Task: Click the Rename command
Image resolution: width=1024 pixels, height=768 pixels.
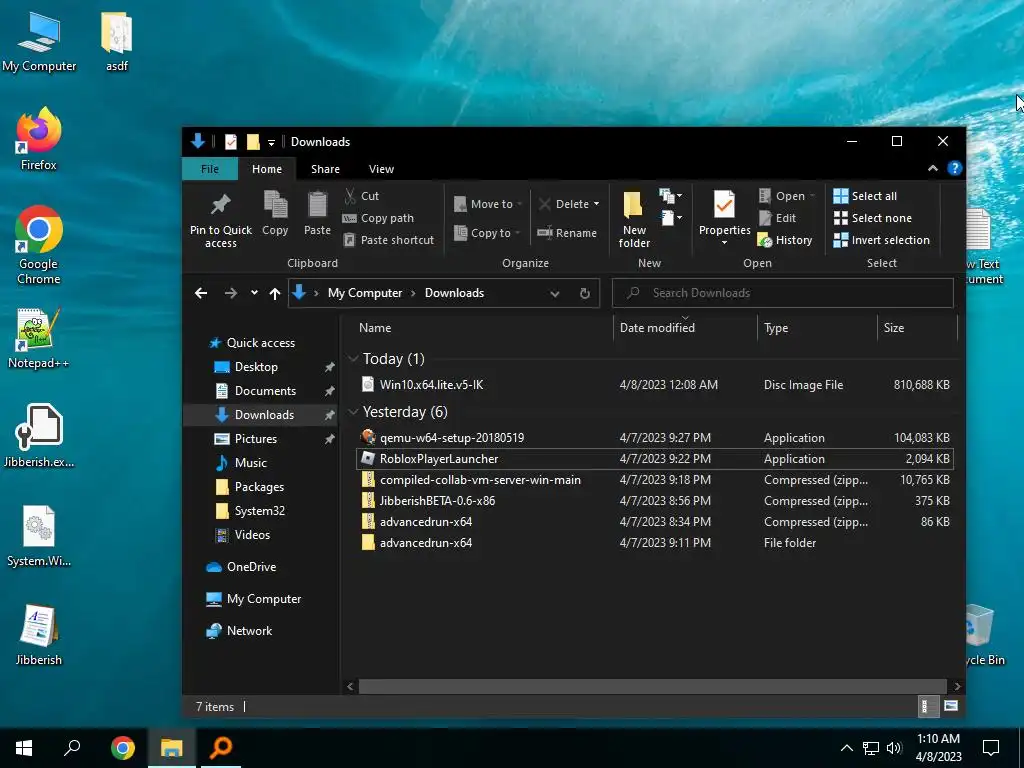Action: (567, 232)
